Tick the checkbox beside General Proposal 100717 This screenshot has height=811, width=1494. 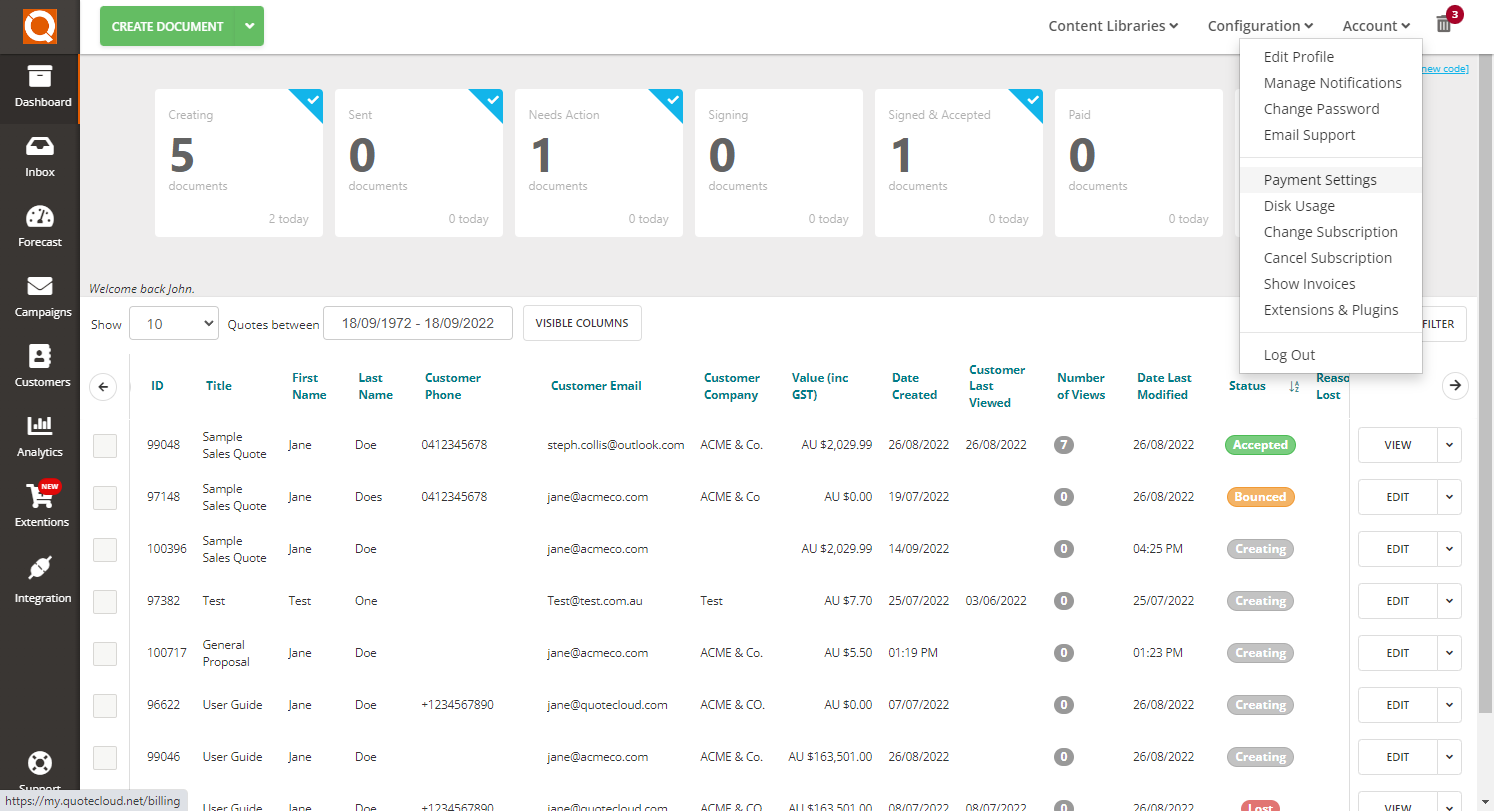tap(104, 653)
